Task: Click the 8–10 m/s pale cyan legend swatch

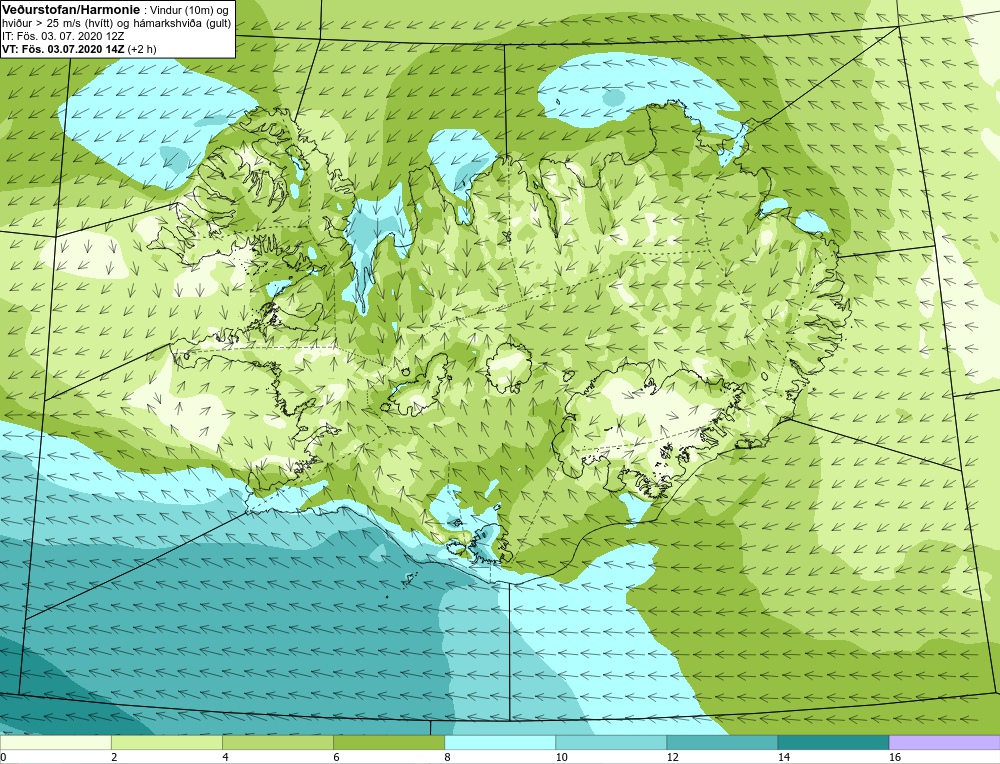Action: point(500,742)
